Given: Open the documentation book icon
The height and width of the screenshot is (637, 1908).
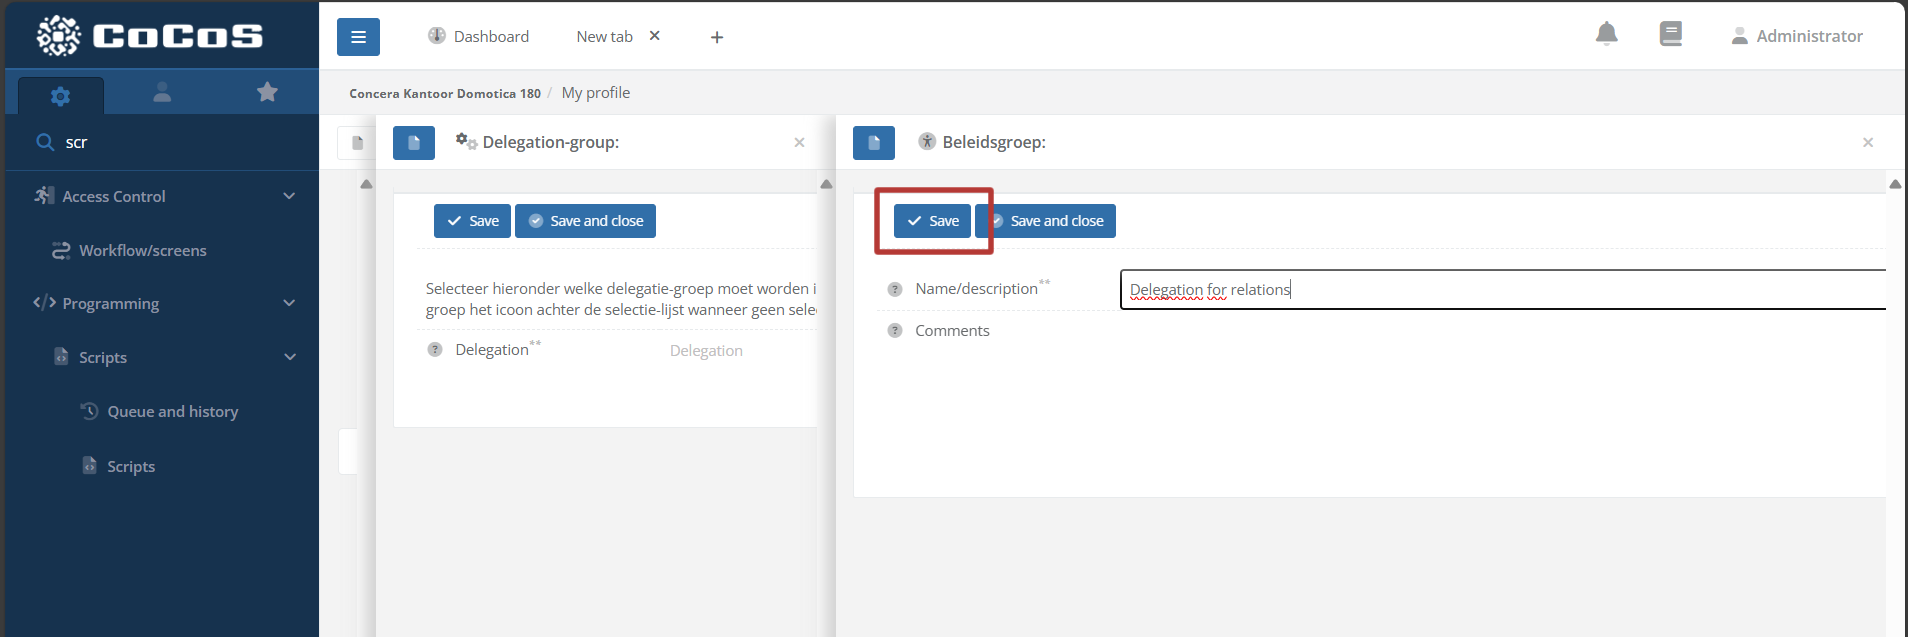Looking at the screenshot, I should click(1670, 34).
